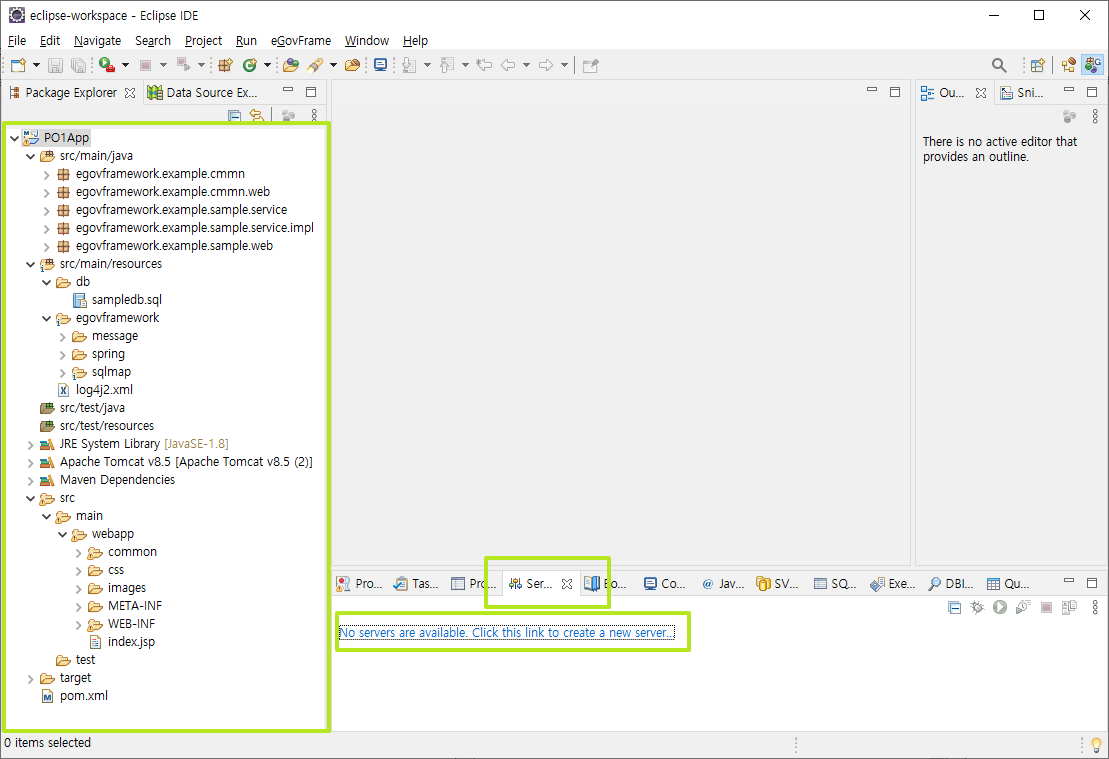Click the lightbulb tip icon in status bar

point(1096,744)
